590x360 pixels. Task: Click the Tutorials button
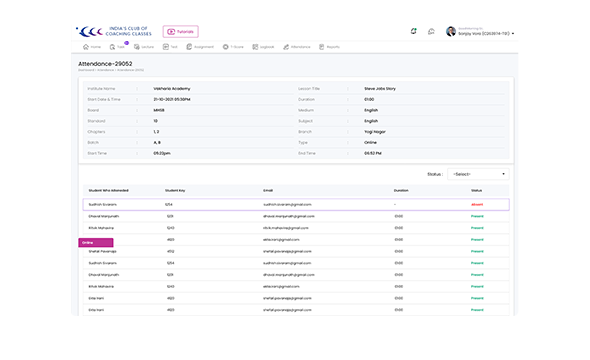181,32
